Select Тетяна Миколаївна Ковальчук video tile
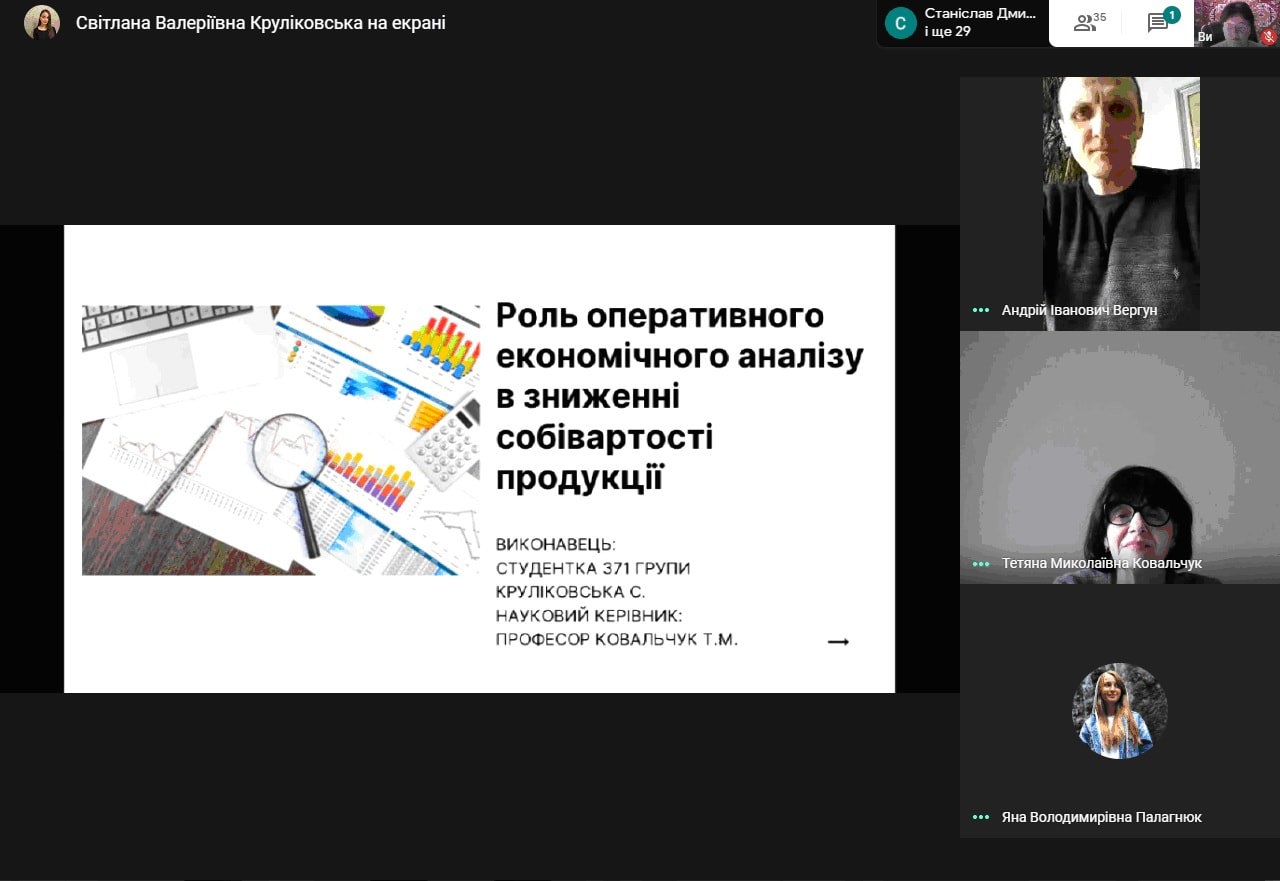The height and width of the screenshot is (881, 1280). [x=1120, y=458]
